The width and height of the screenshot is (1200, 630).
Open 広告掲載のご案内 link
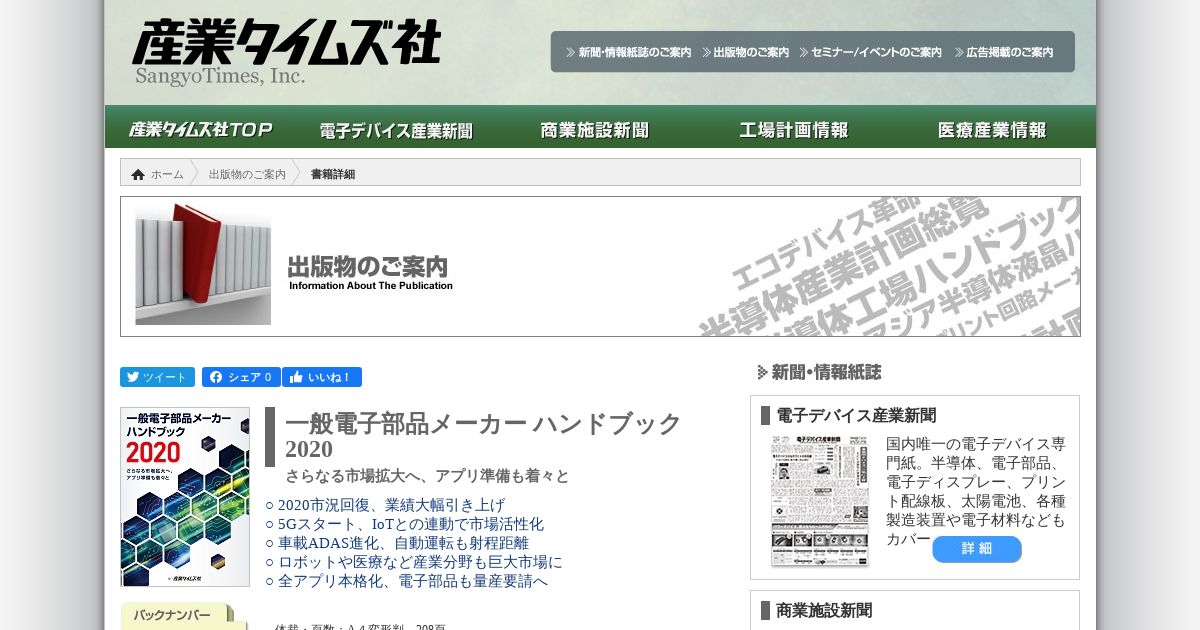pyautogui.click(x=1003, y=52)
